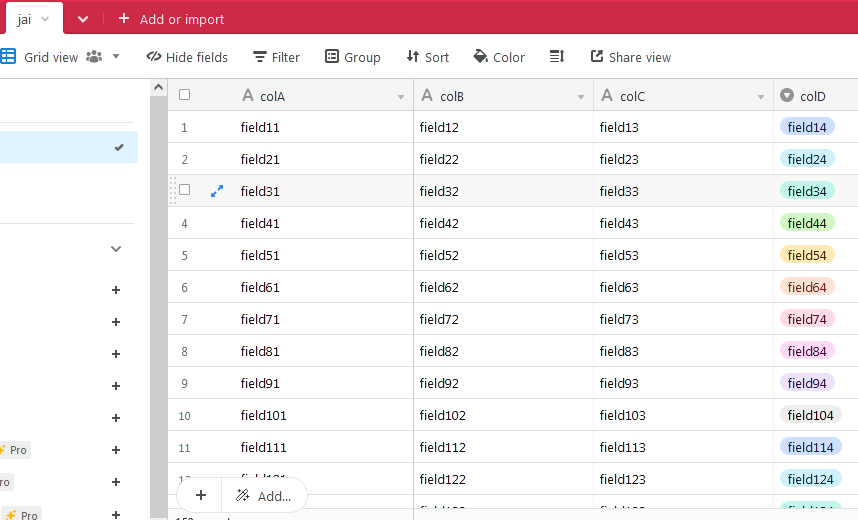Open the colC column dropdown

coord(761,97)
